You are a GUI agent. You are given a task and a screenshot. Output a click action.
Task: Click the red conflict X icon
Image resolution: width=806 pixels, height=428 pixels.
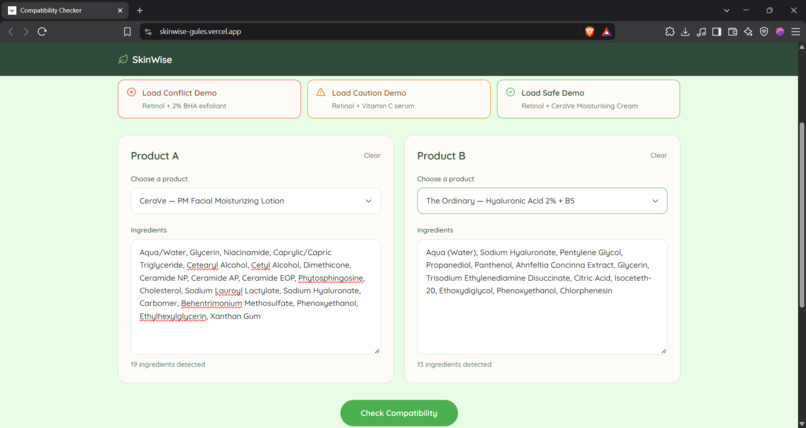132,92
